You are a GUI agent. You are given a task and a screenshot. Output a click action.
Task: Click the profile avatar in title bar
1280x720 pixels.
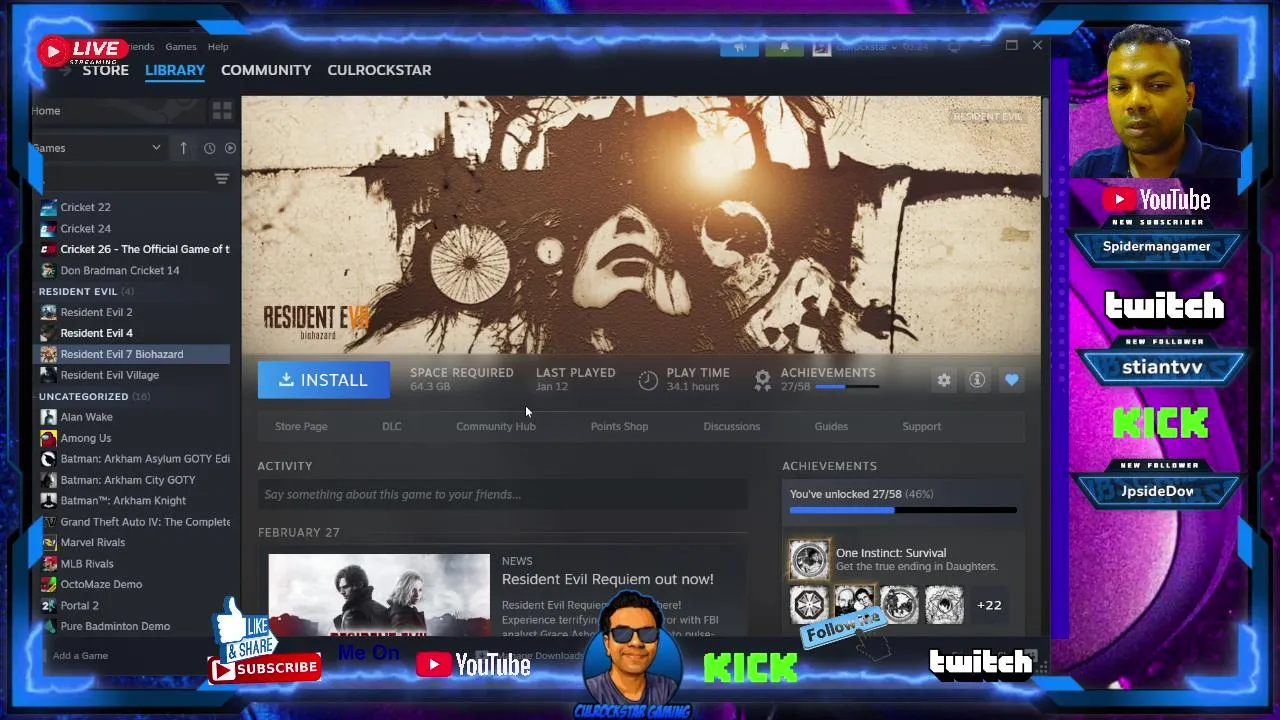[x=821, y=47]
